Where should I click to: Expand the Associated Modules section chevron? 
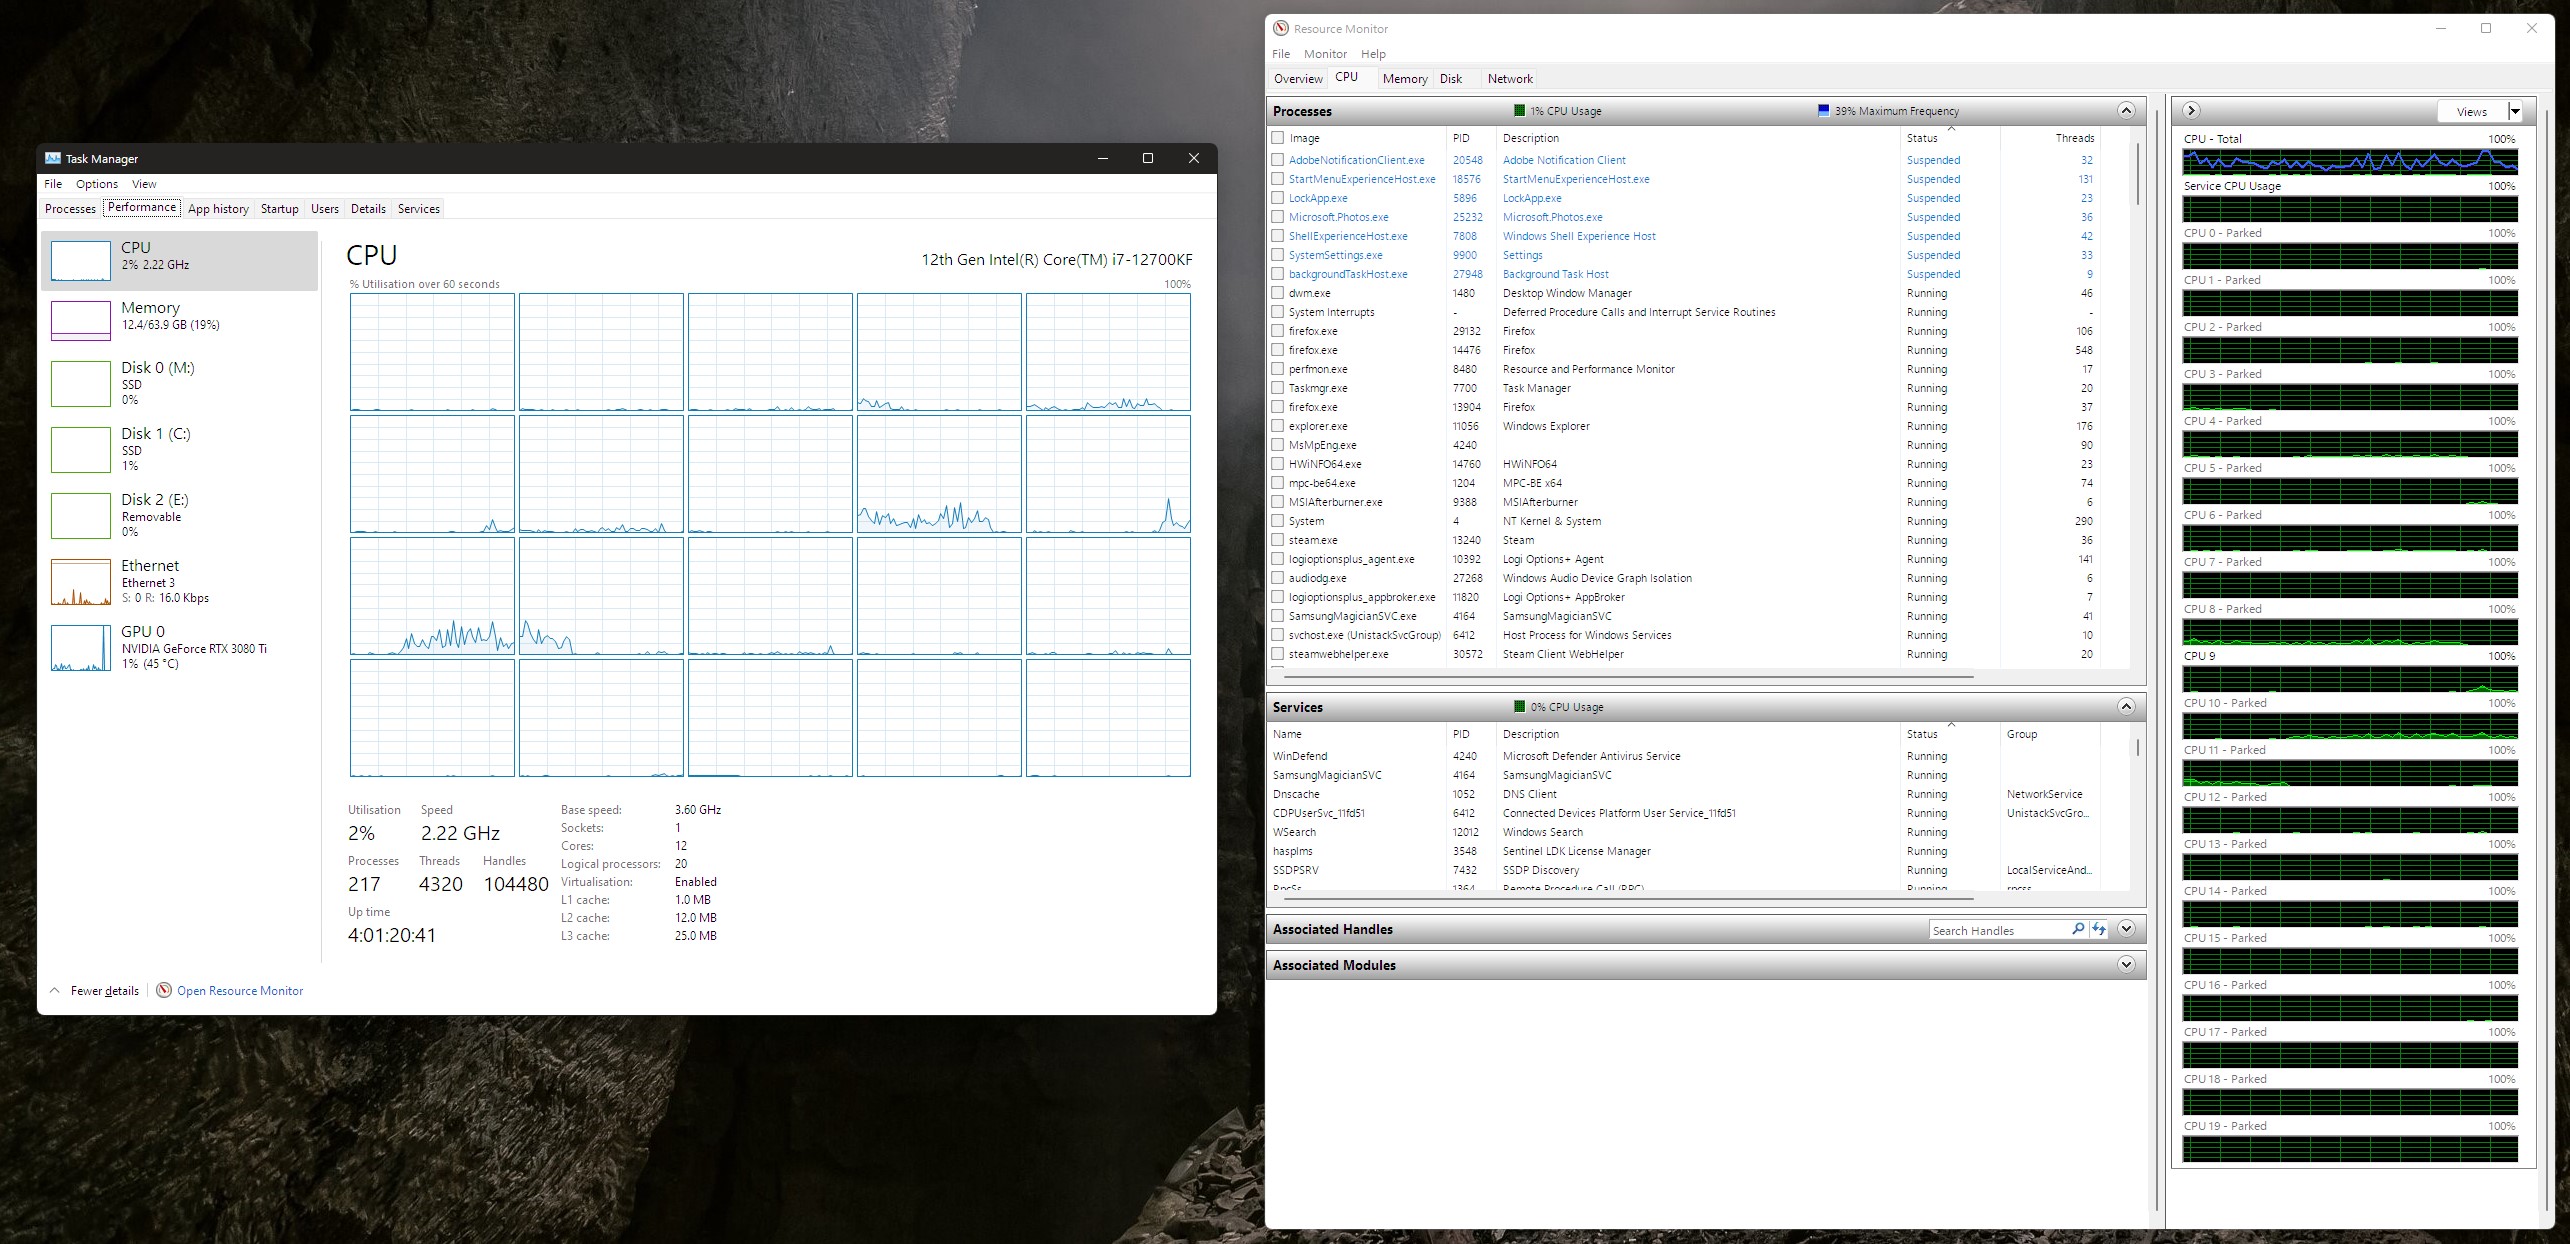click(x=2127, y=965)
